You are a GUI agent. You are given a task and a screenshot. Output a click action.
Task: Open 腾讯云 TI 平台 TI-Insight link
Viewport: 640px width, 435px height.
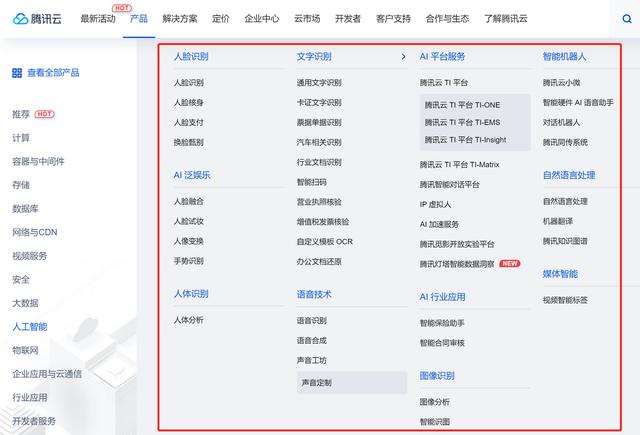click(465, 140)
